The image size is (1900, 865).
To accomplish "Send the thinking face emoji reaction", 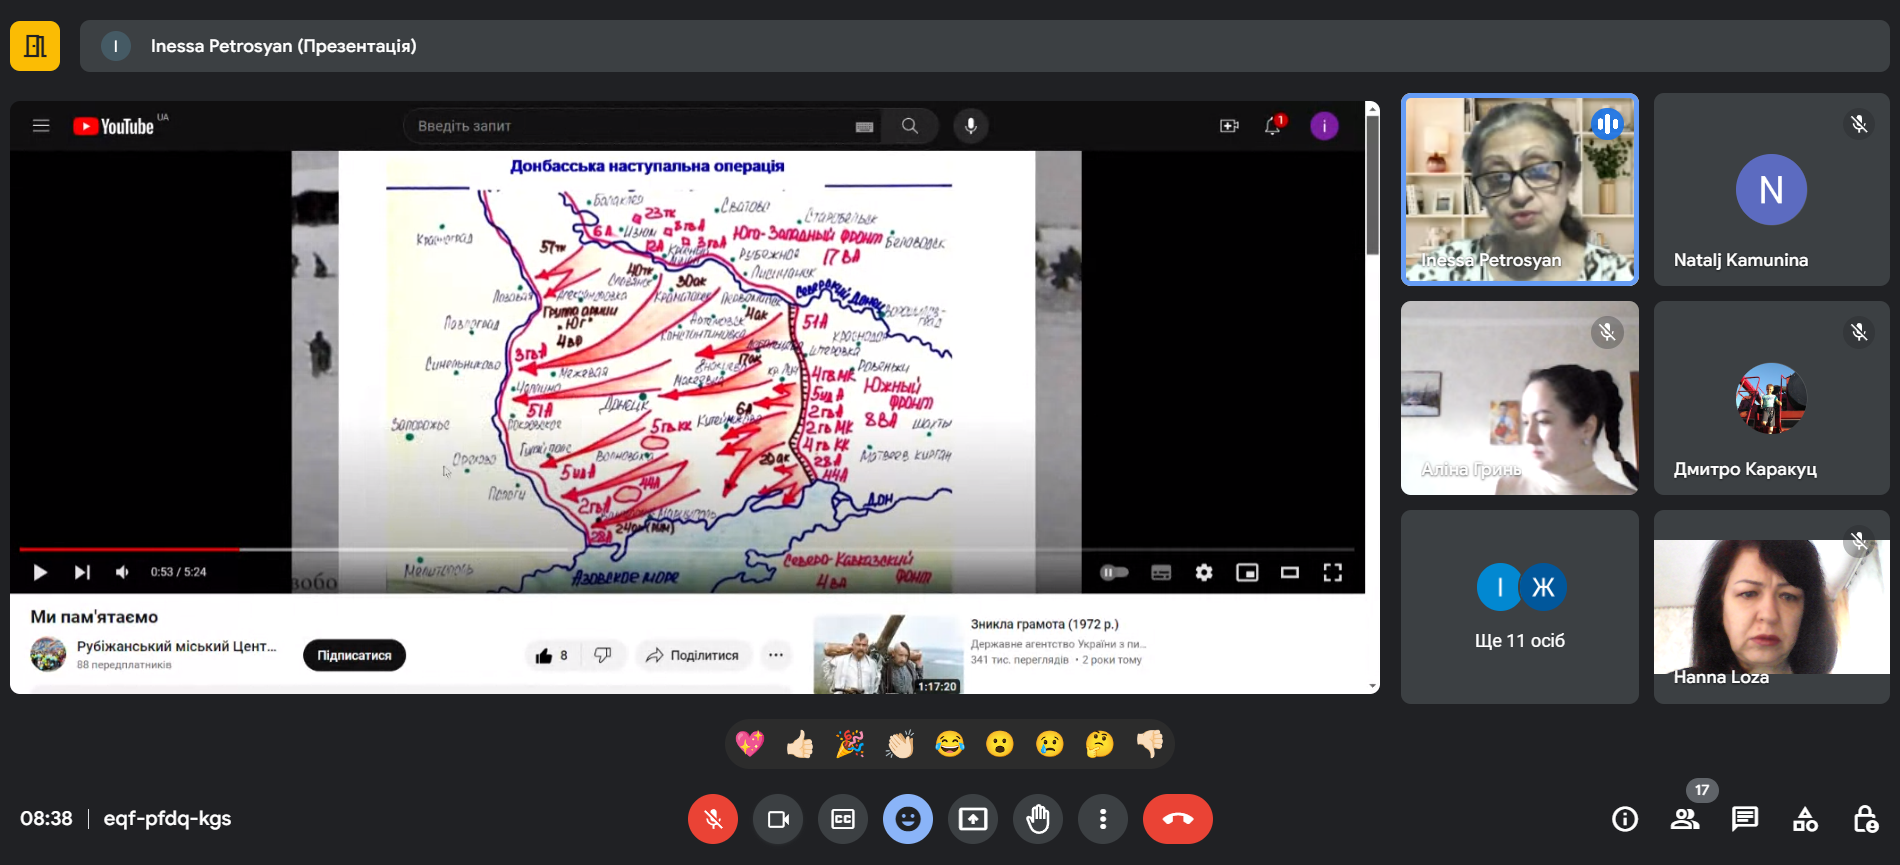I will click(x=1099, y=744).
